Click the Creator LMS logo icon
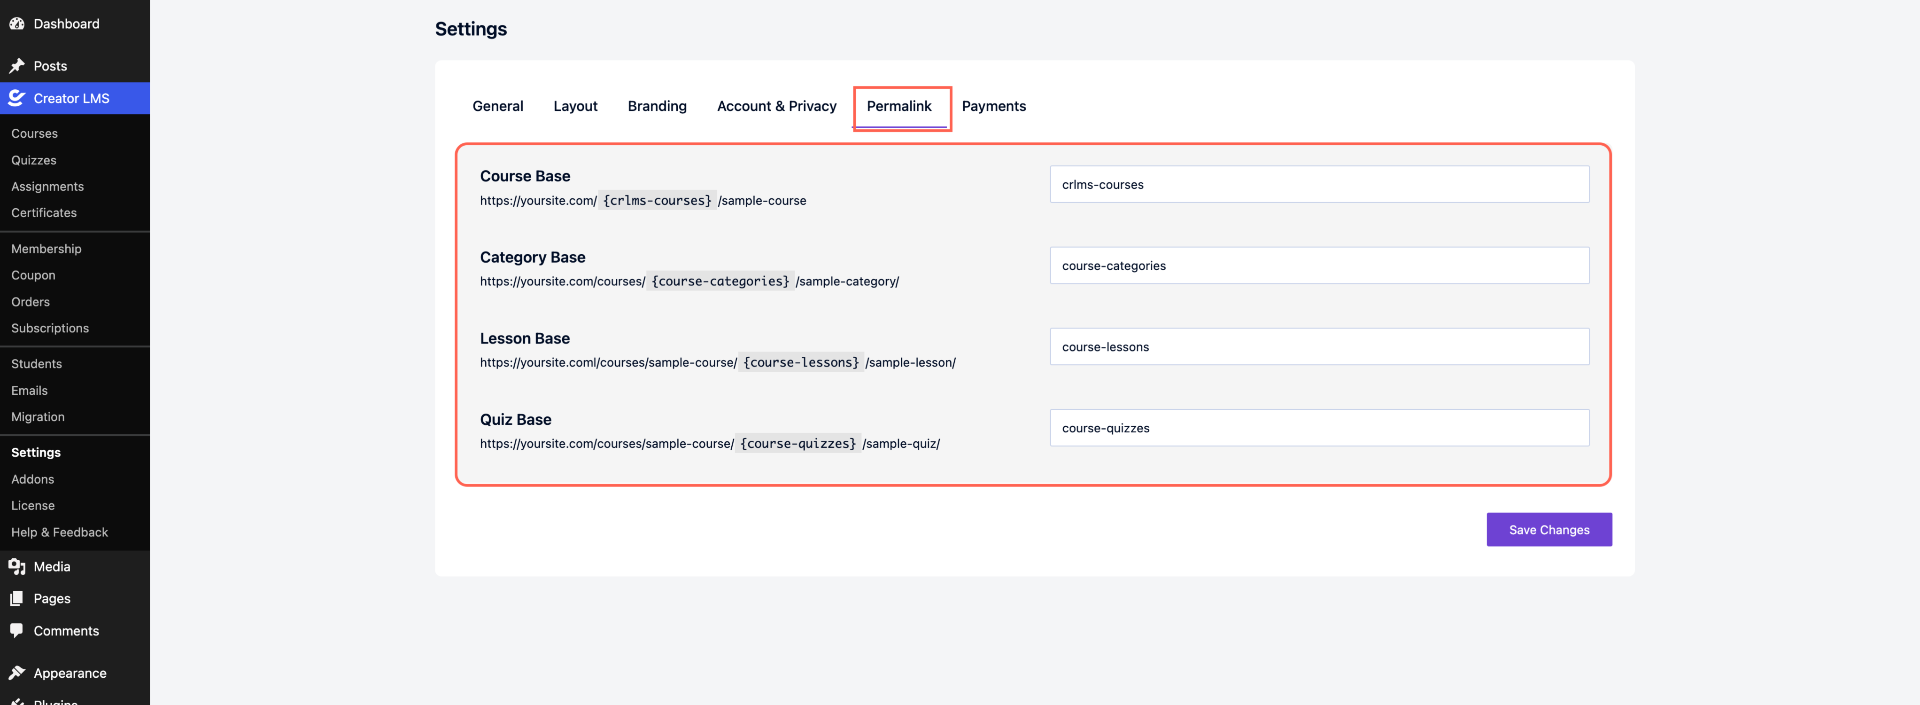1920x705 pixels. [x=16, y=98]
